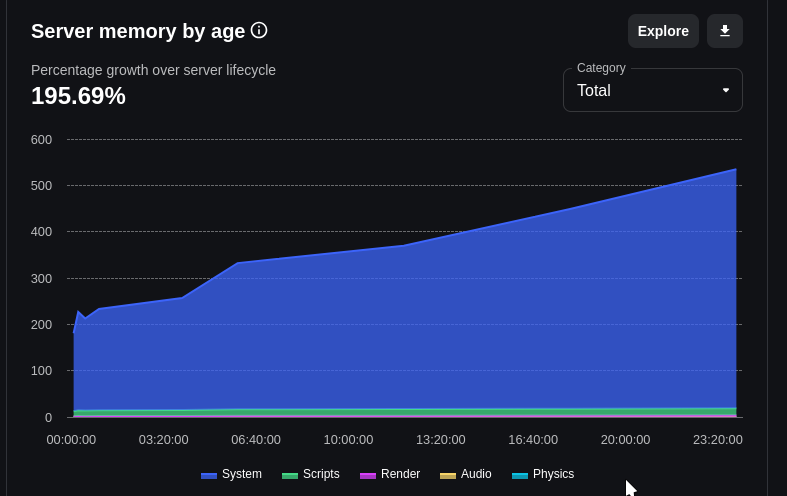Click the 00:00:00 x-axis label
This screenshot has width=787, height=496.
tap(71, 440)
